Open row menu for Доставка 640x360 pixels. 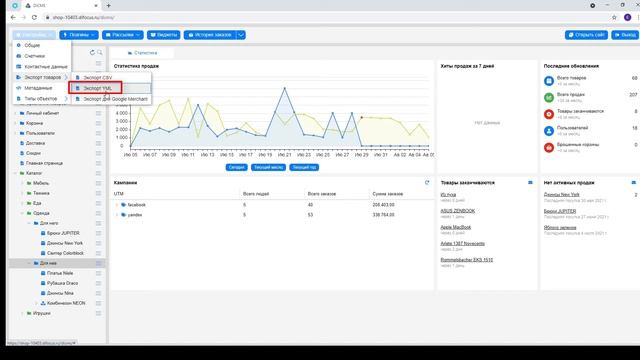point(98,143)
